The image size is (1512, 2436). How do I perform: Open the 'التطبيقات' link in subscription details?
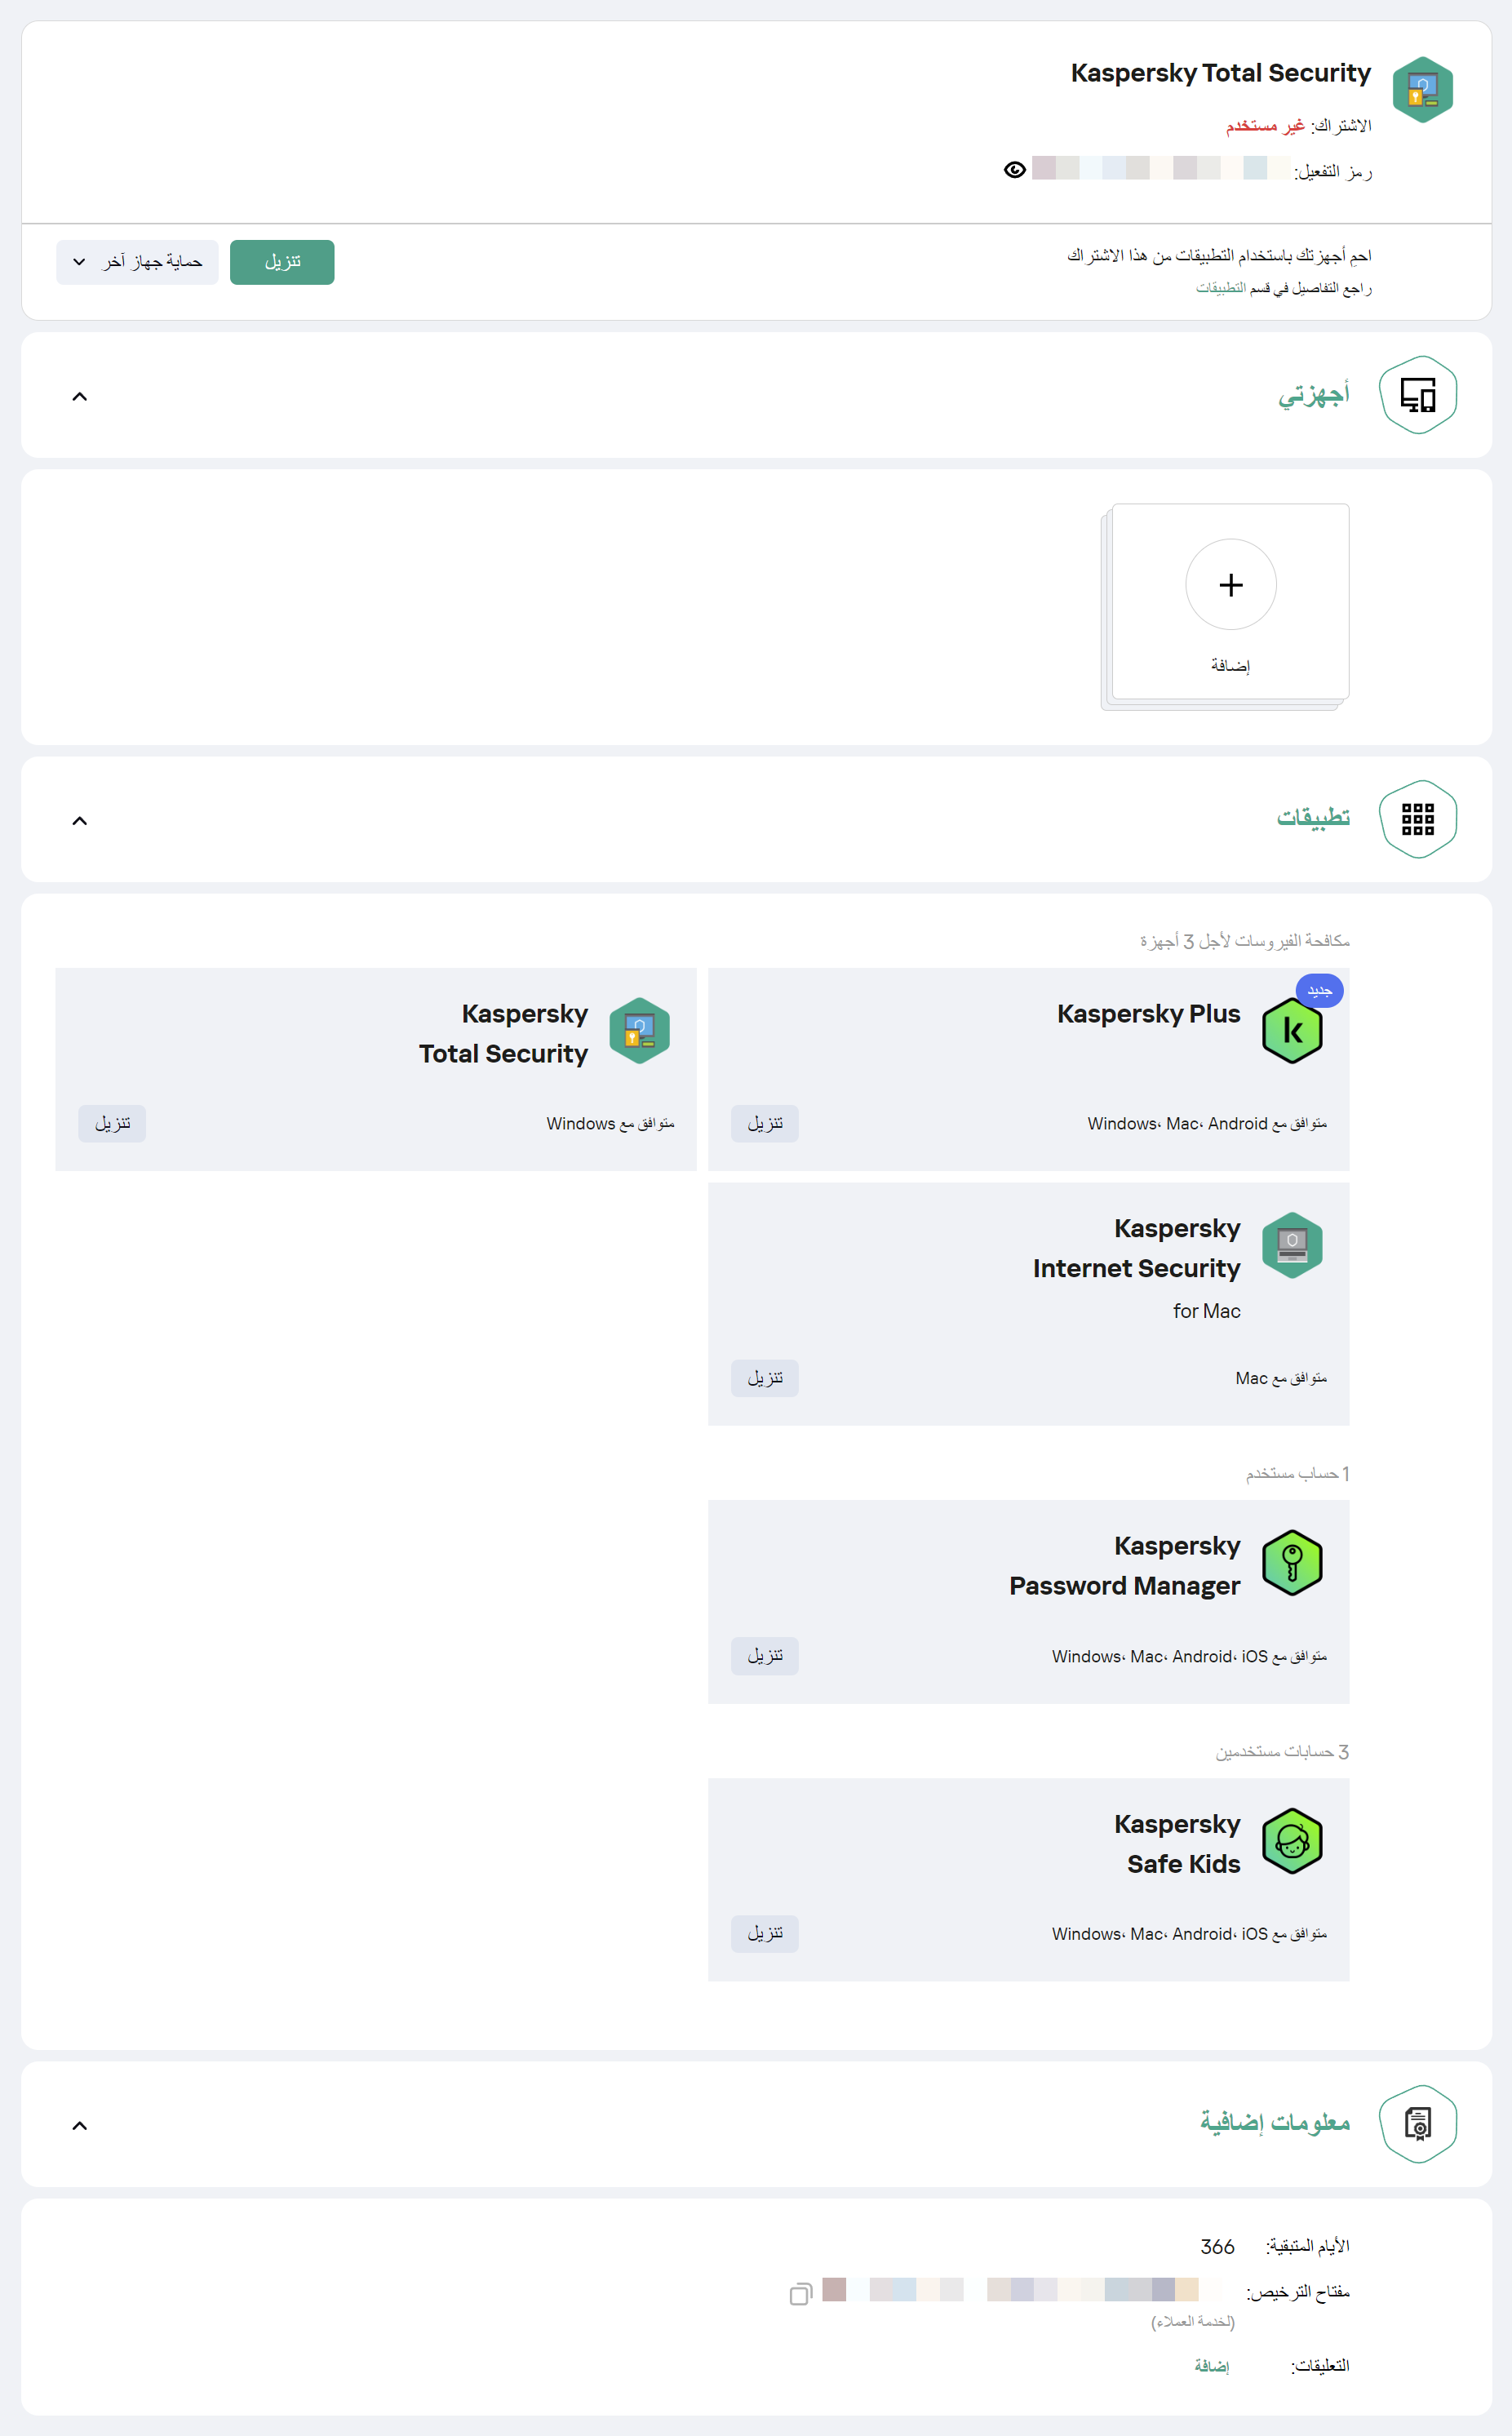click(1220, 288)
